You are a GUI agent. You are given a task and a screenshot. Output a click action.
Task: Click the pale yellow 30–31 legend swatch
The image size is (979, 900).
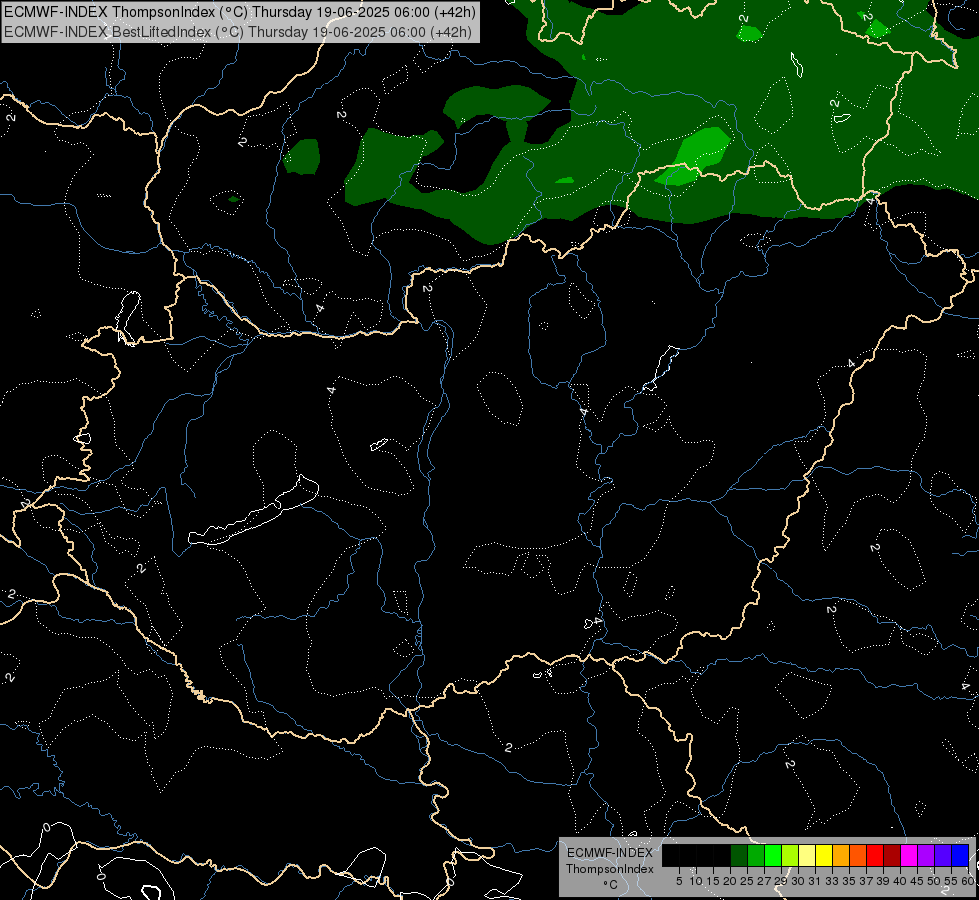(807, 855)
